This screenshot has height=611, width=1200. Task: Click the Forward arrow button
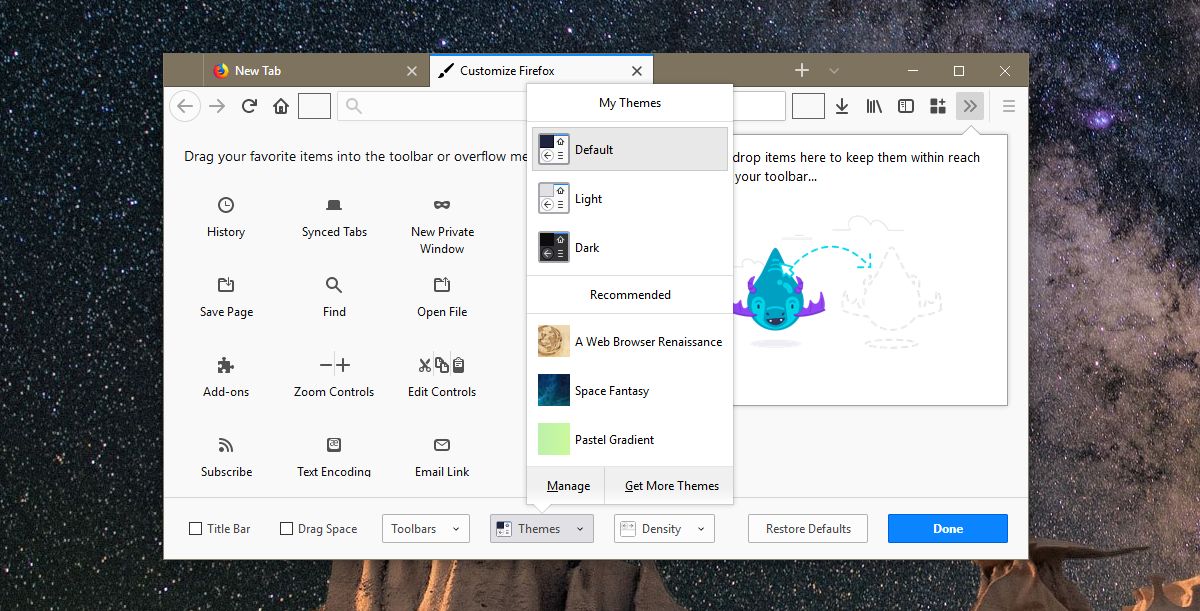(217, 106)
